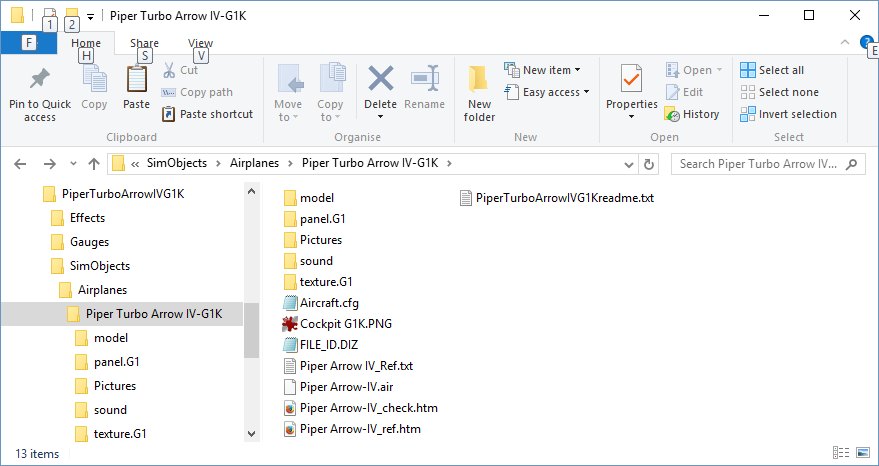The height and width of the screenshot is (466, 879).
Task: Select PiperTurboArrowIVG1K in navigation tree
Action: (114, 194)
